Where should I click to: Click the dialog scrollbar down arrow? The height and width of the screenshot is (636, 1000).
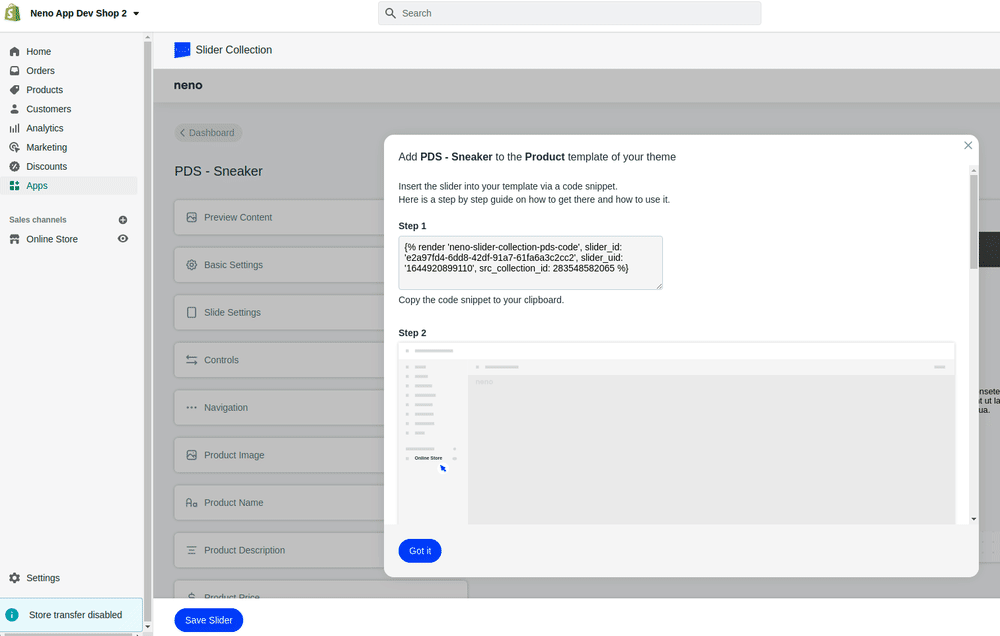973,519
